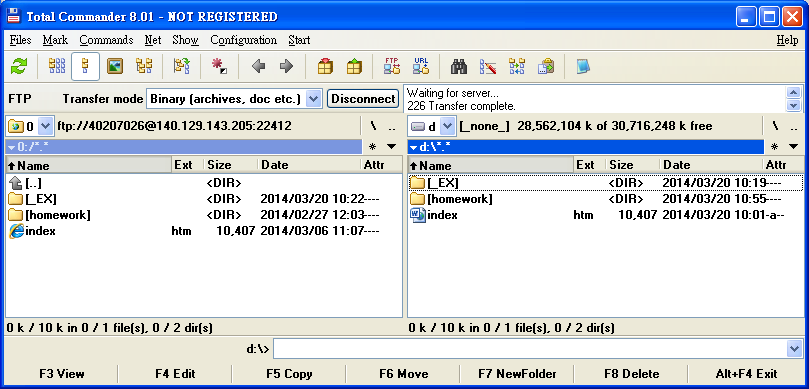
Task: Open right panel directory history arrow
Action: pos(794,147)
